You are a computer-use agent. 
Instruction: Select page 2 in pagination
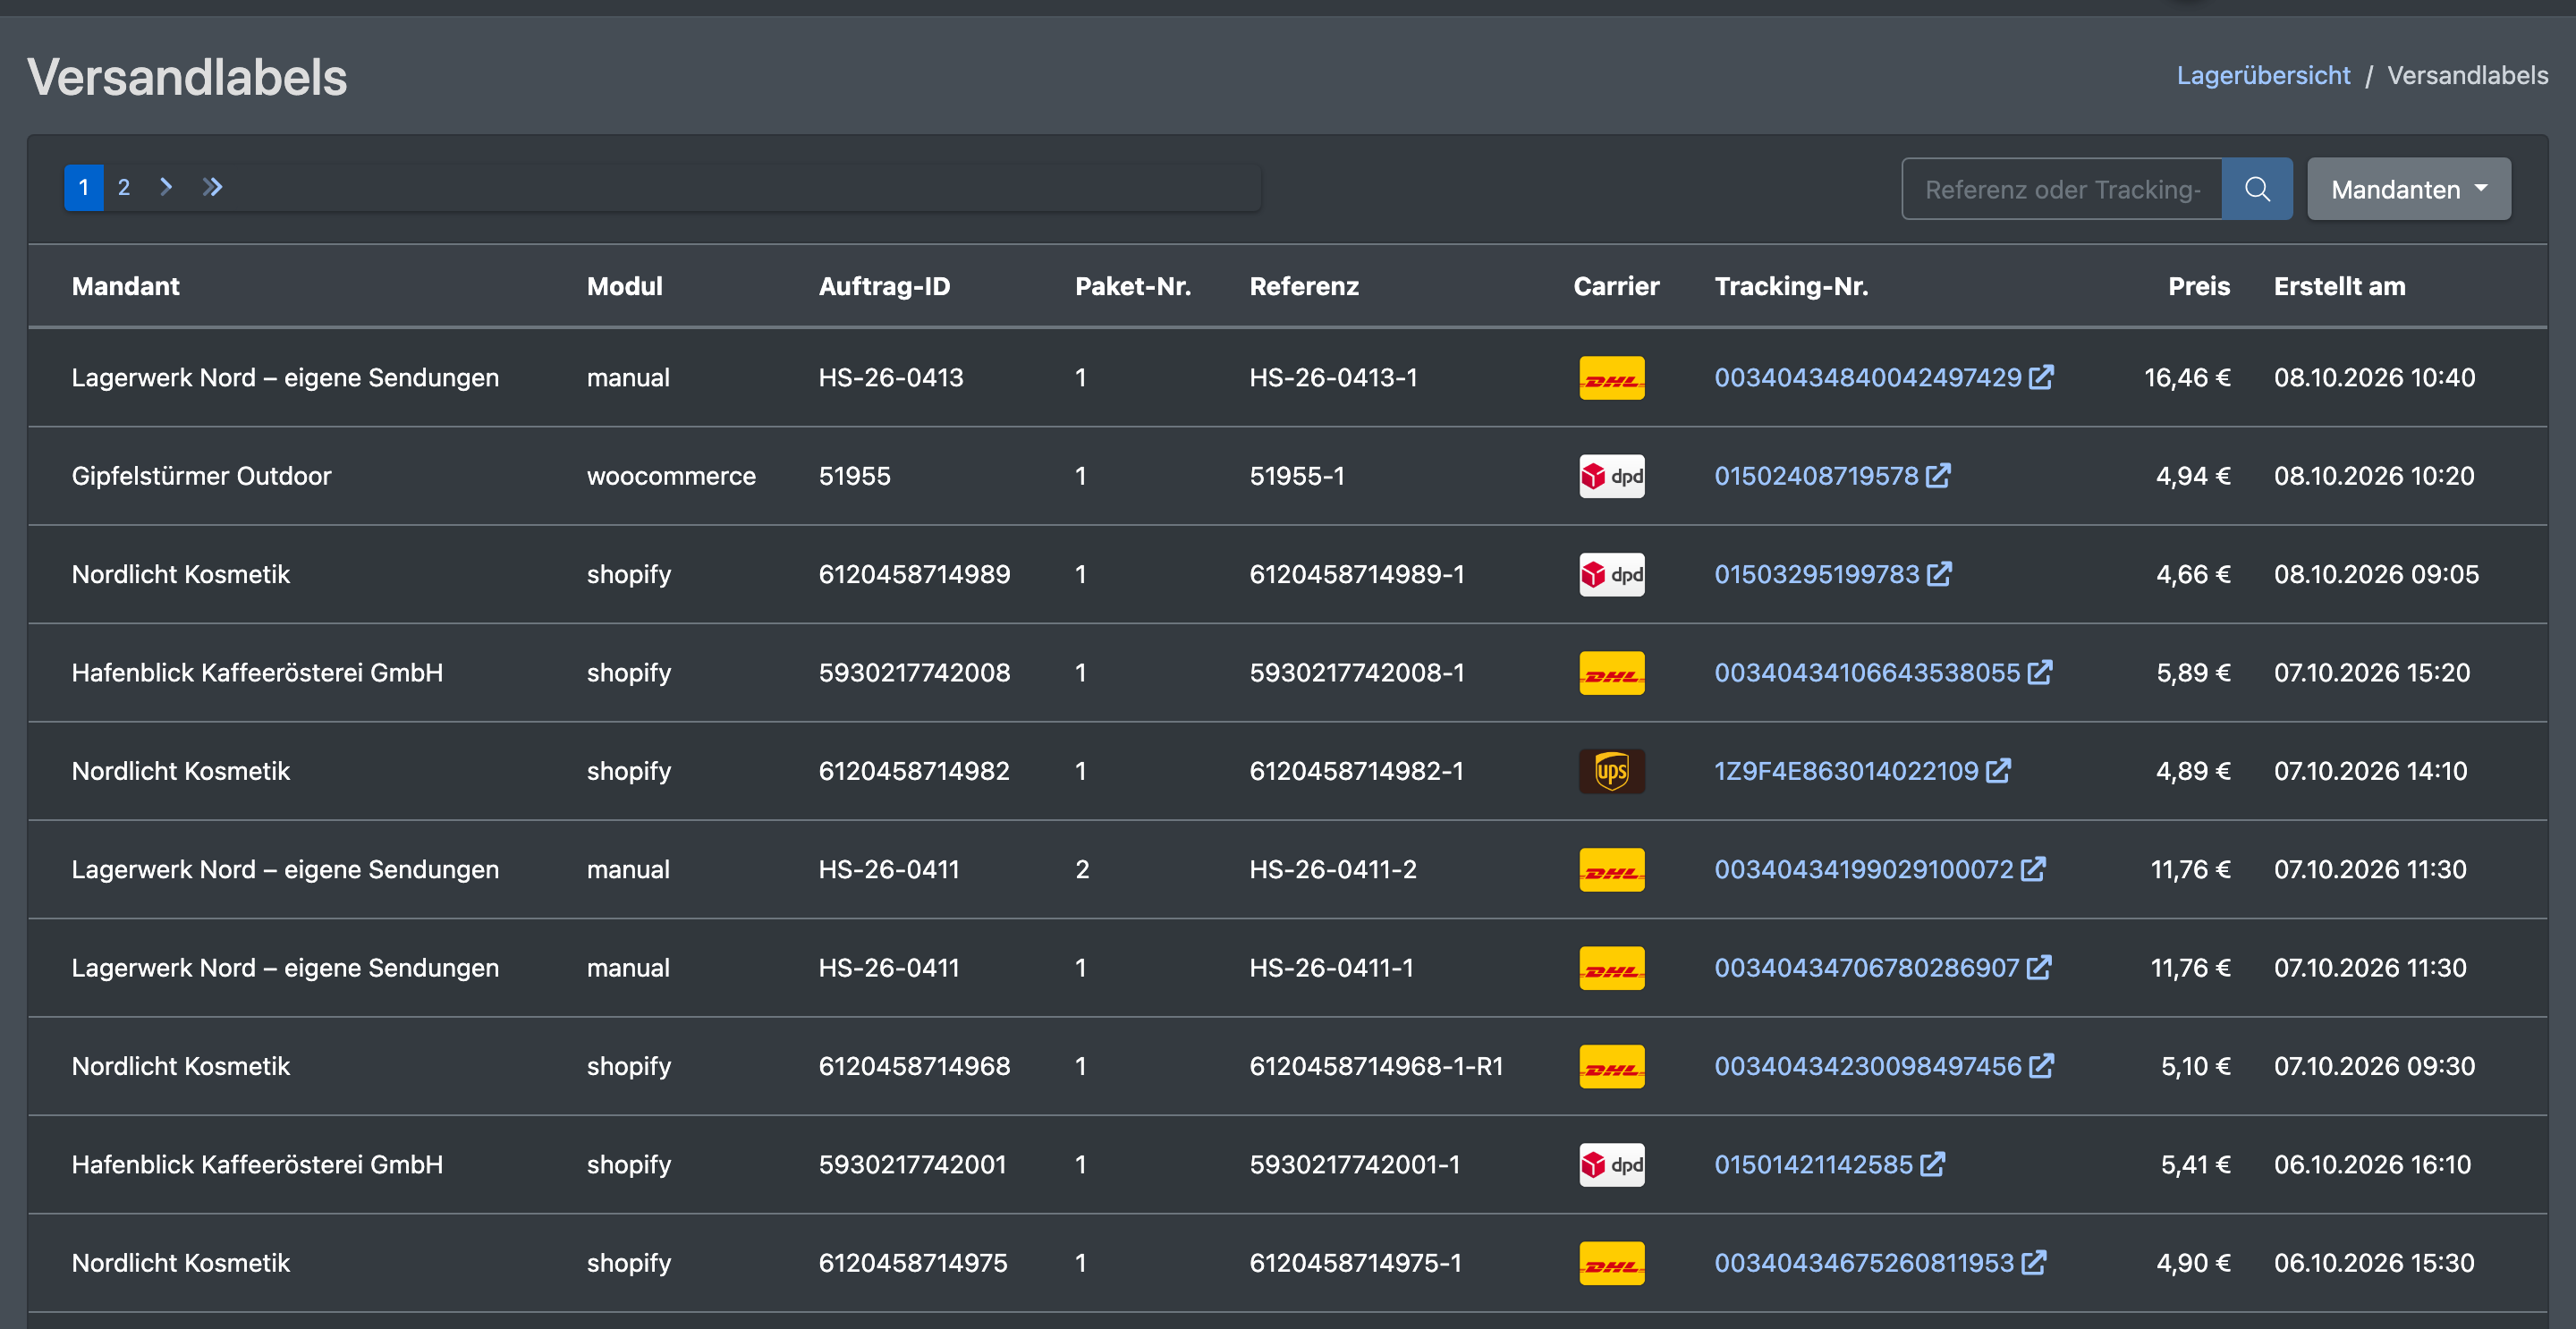(x=124, y=187)
